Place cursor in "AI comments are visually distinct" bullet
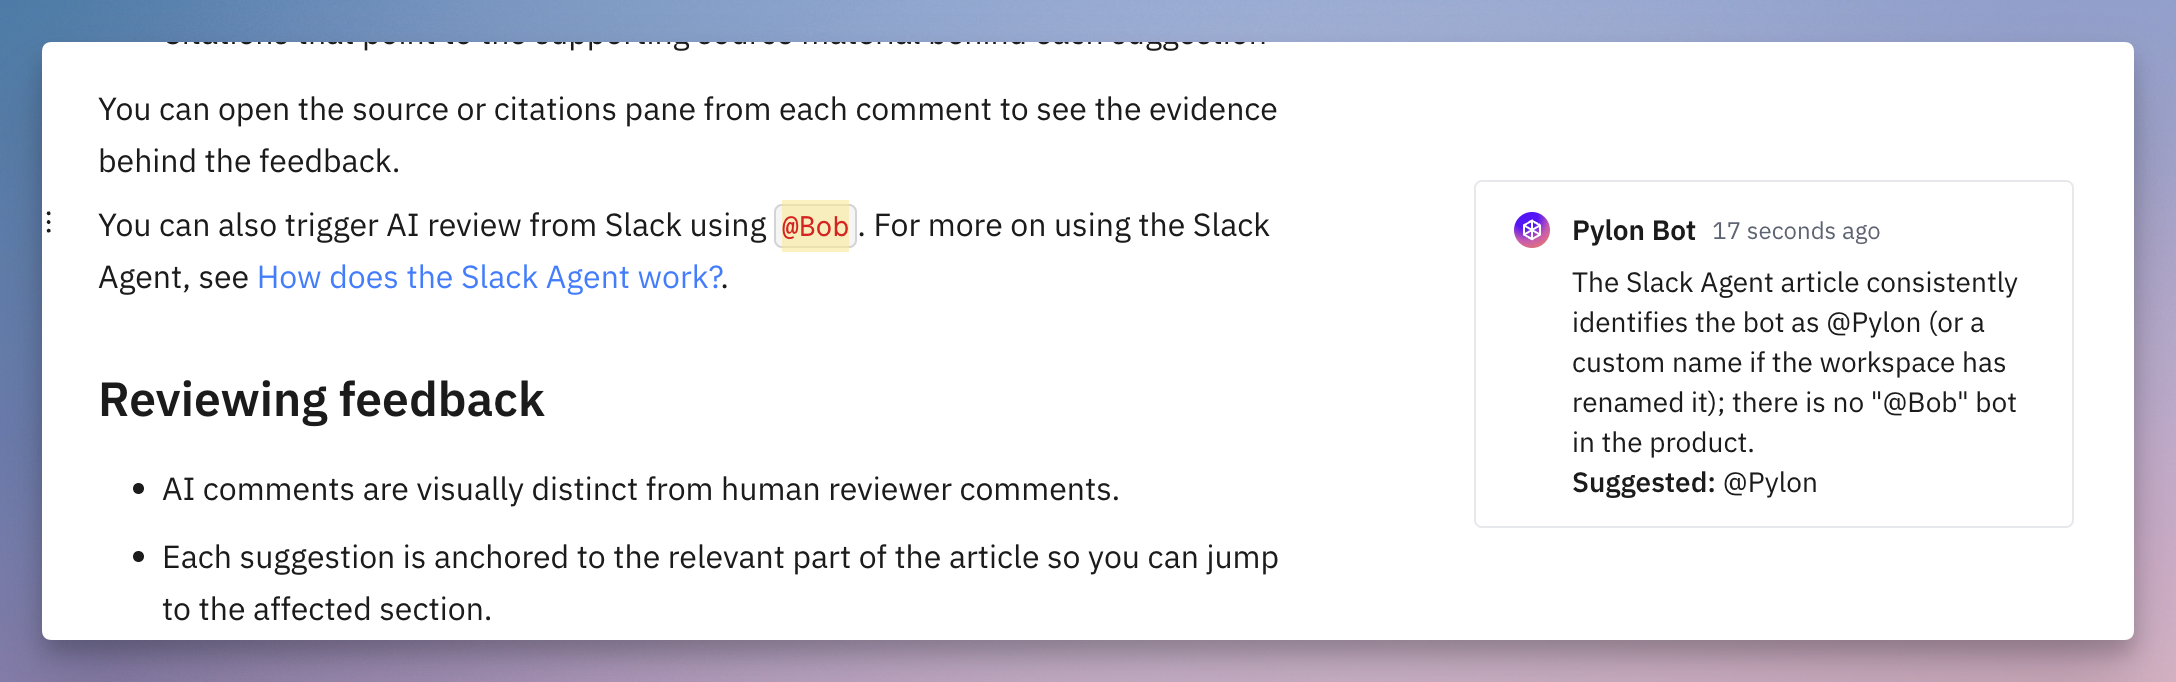 click(x=640, y=490)
